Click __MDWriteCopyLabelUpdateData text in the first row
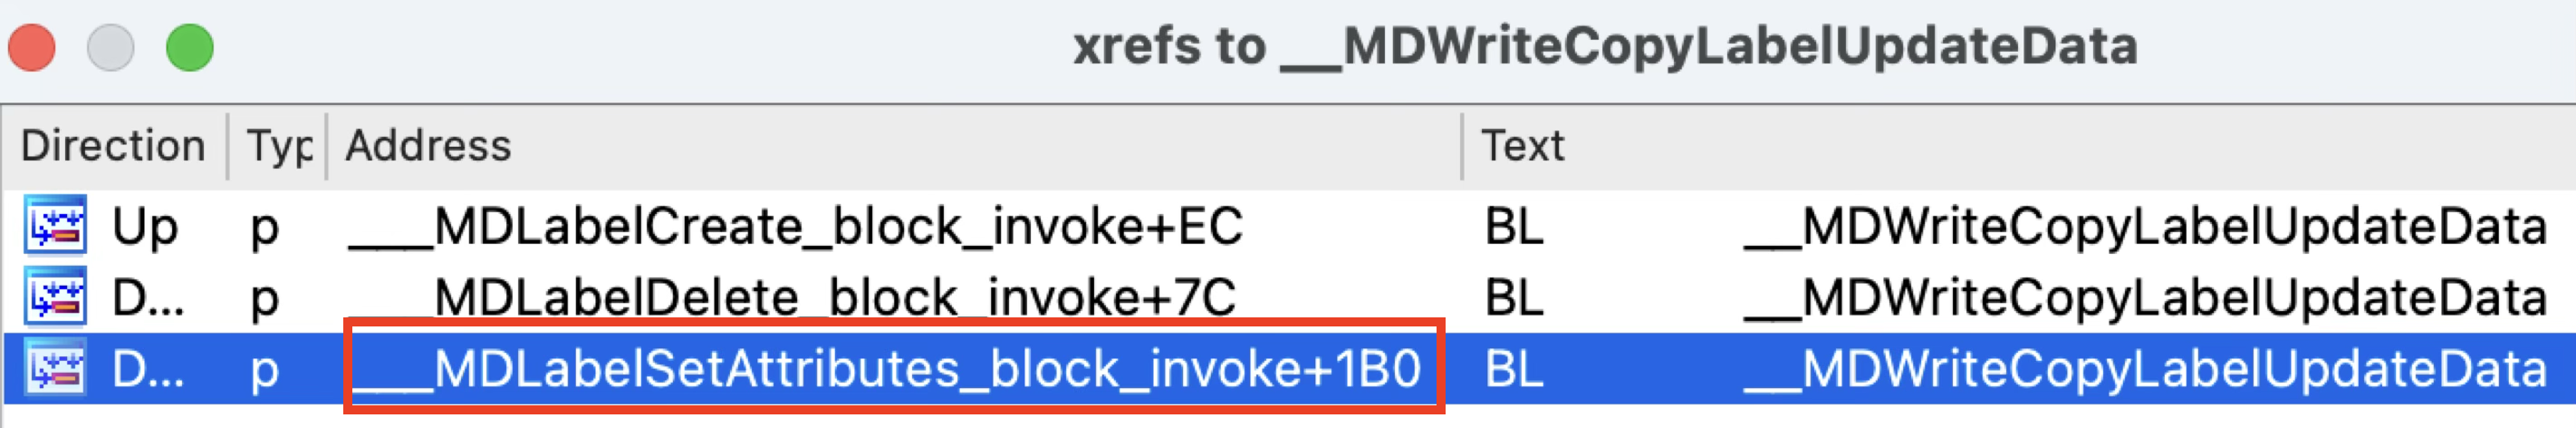This screenshot has width=2576, height=428. click(2145, 227)
